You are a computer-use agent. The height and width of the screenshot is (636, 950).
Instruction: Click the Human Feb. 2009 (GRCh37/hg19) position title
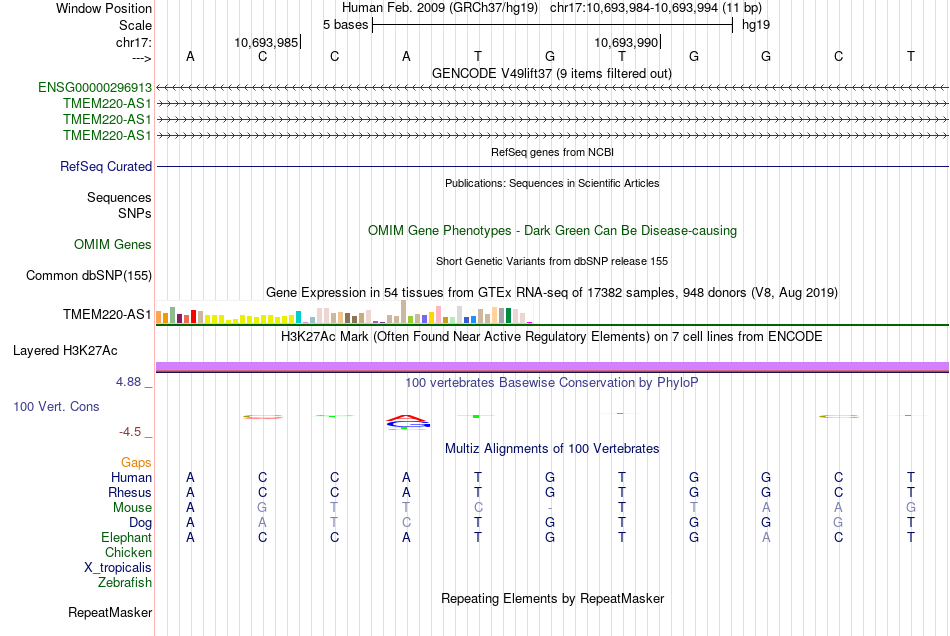(440, 8)
